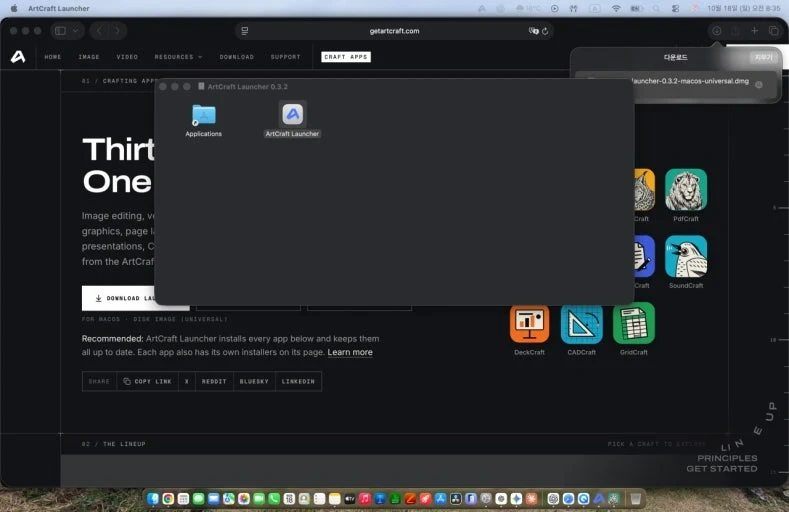This screenshot has width=789, height=512.
Task: Go to the VIDEO nav item
Action: pyautogui.click(x=127, y=57)
